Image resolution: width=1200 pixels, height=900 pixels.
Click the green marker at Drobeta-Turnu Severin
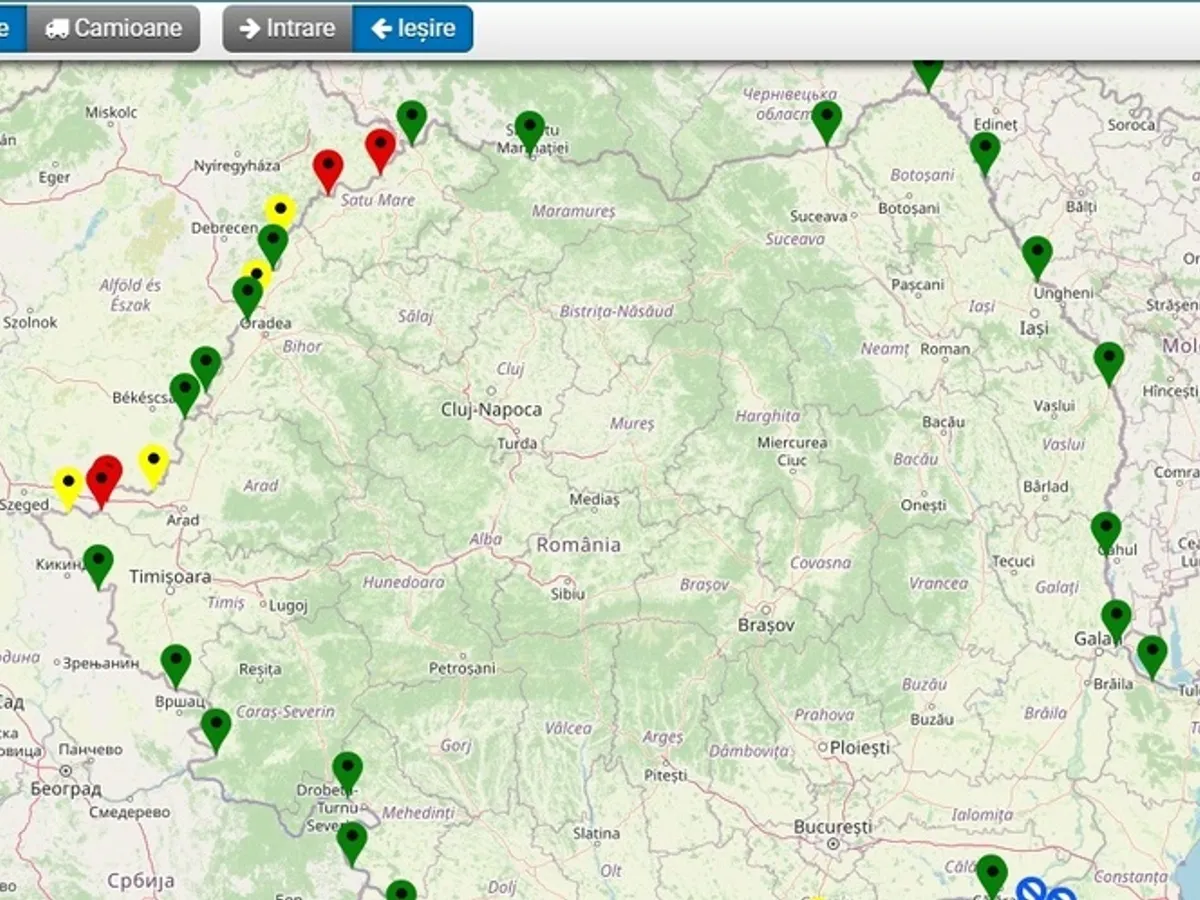coord(347,771)
